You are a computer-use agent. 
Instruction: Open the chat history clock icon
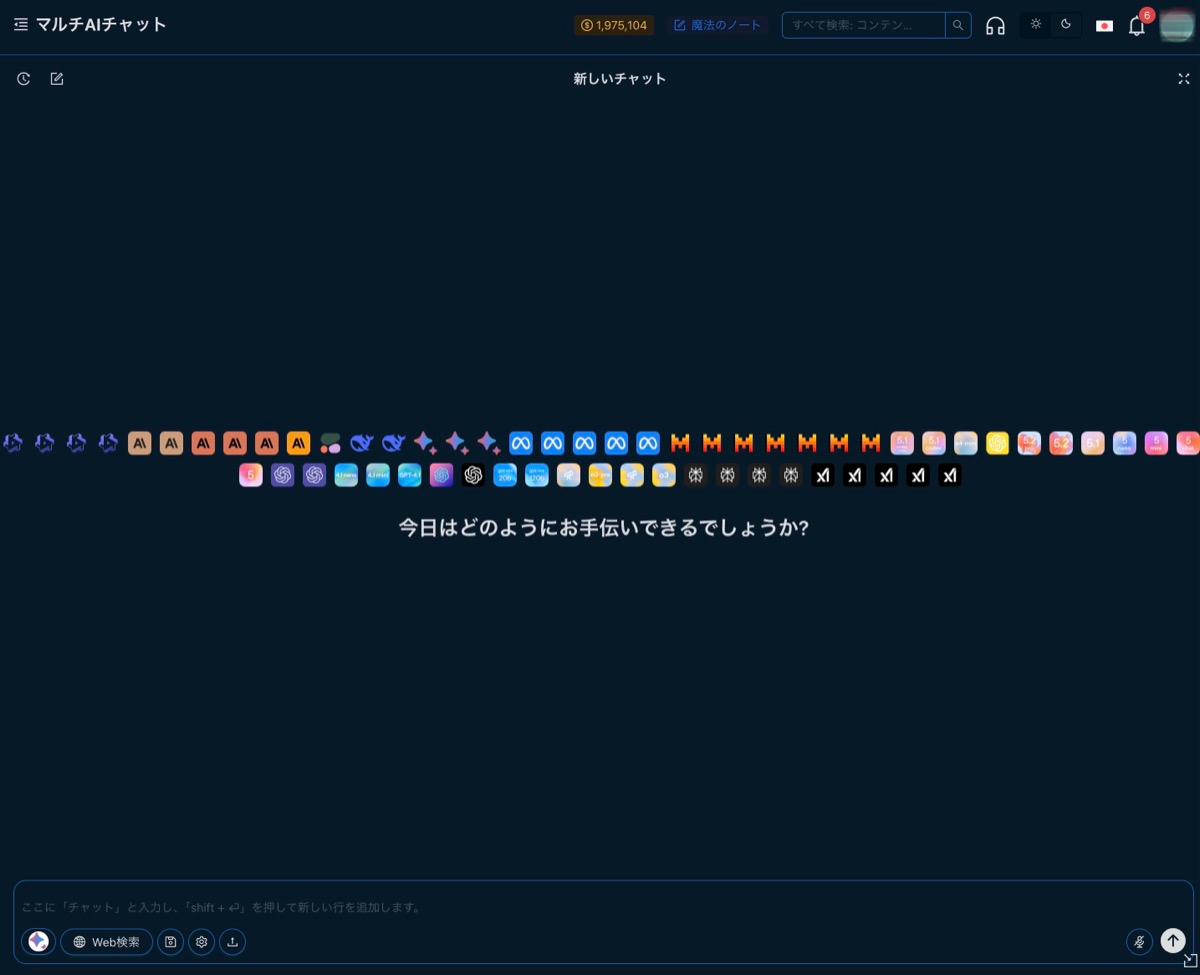[x=23, y=79]
